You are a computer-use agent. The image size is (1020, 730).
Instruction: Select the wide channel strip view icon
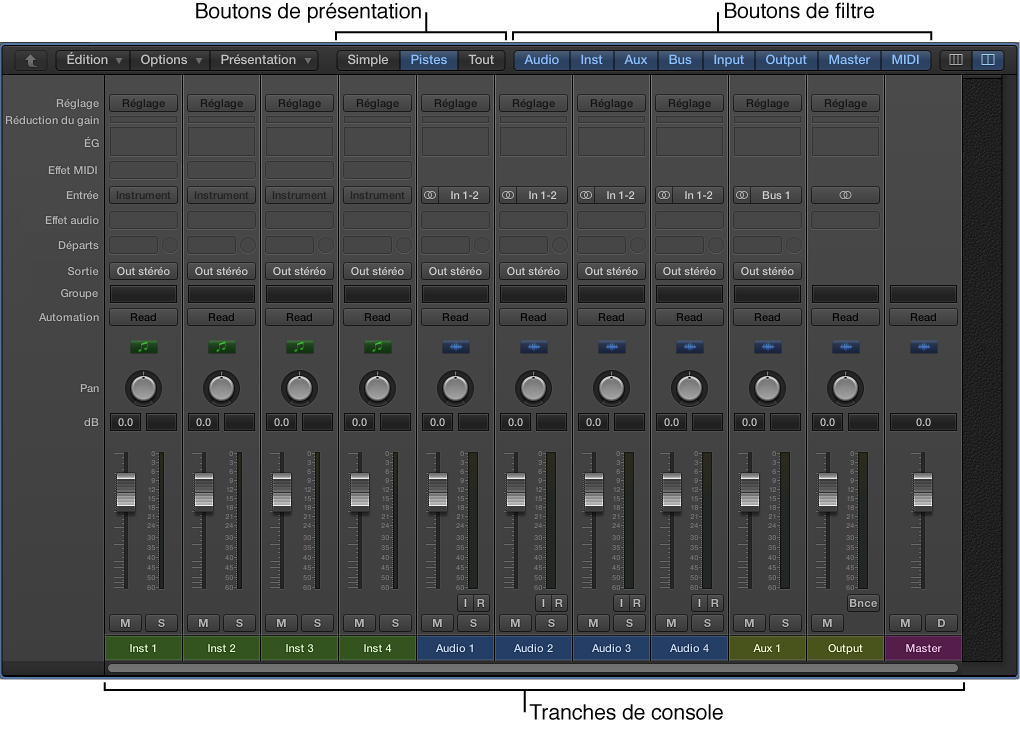(x=987, y=60)
